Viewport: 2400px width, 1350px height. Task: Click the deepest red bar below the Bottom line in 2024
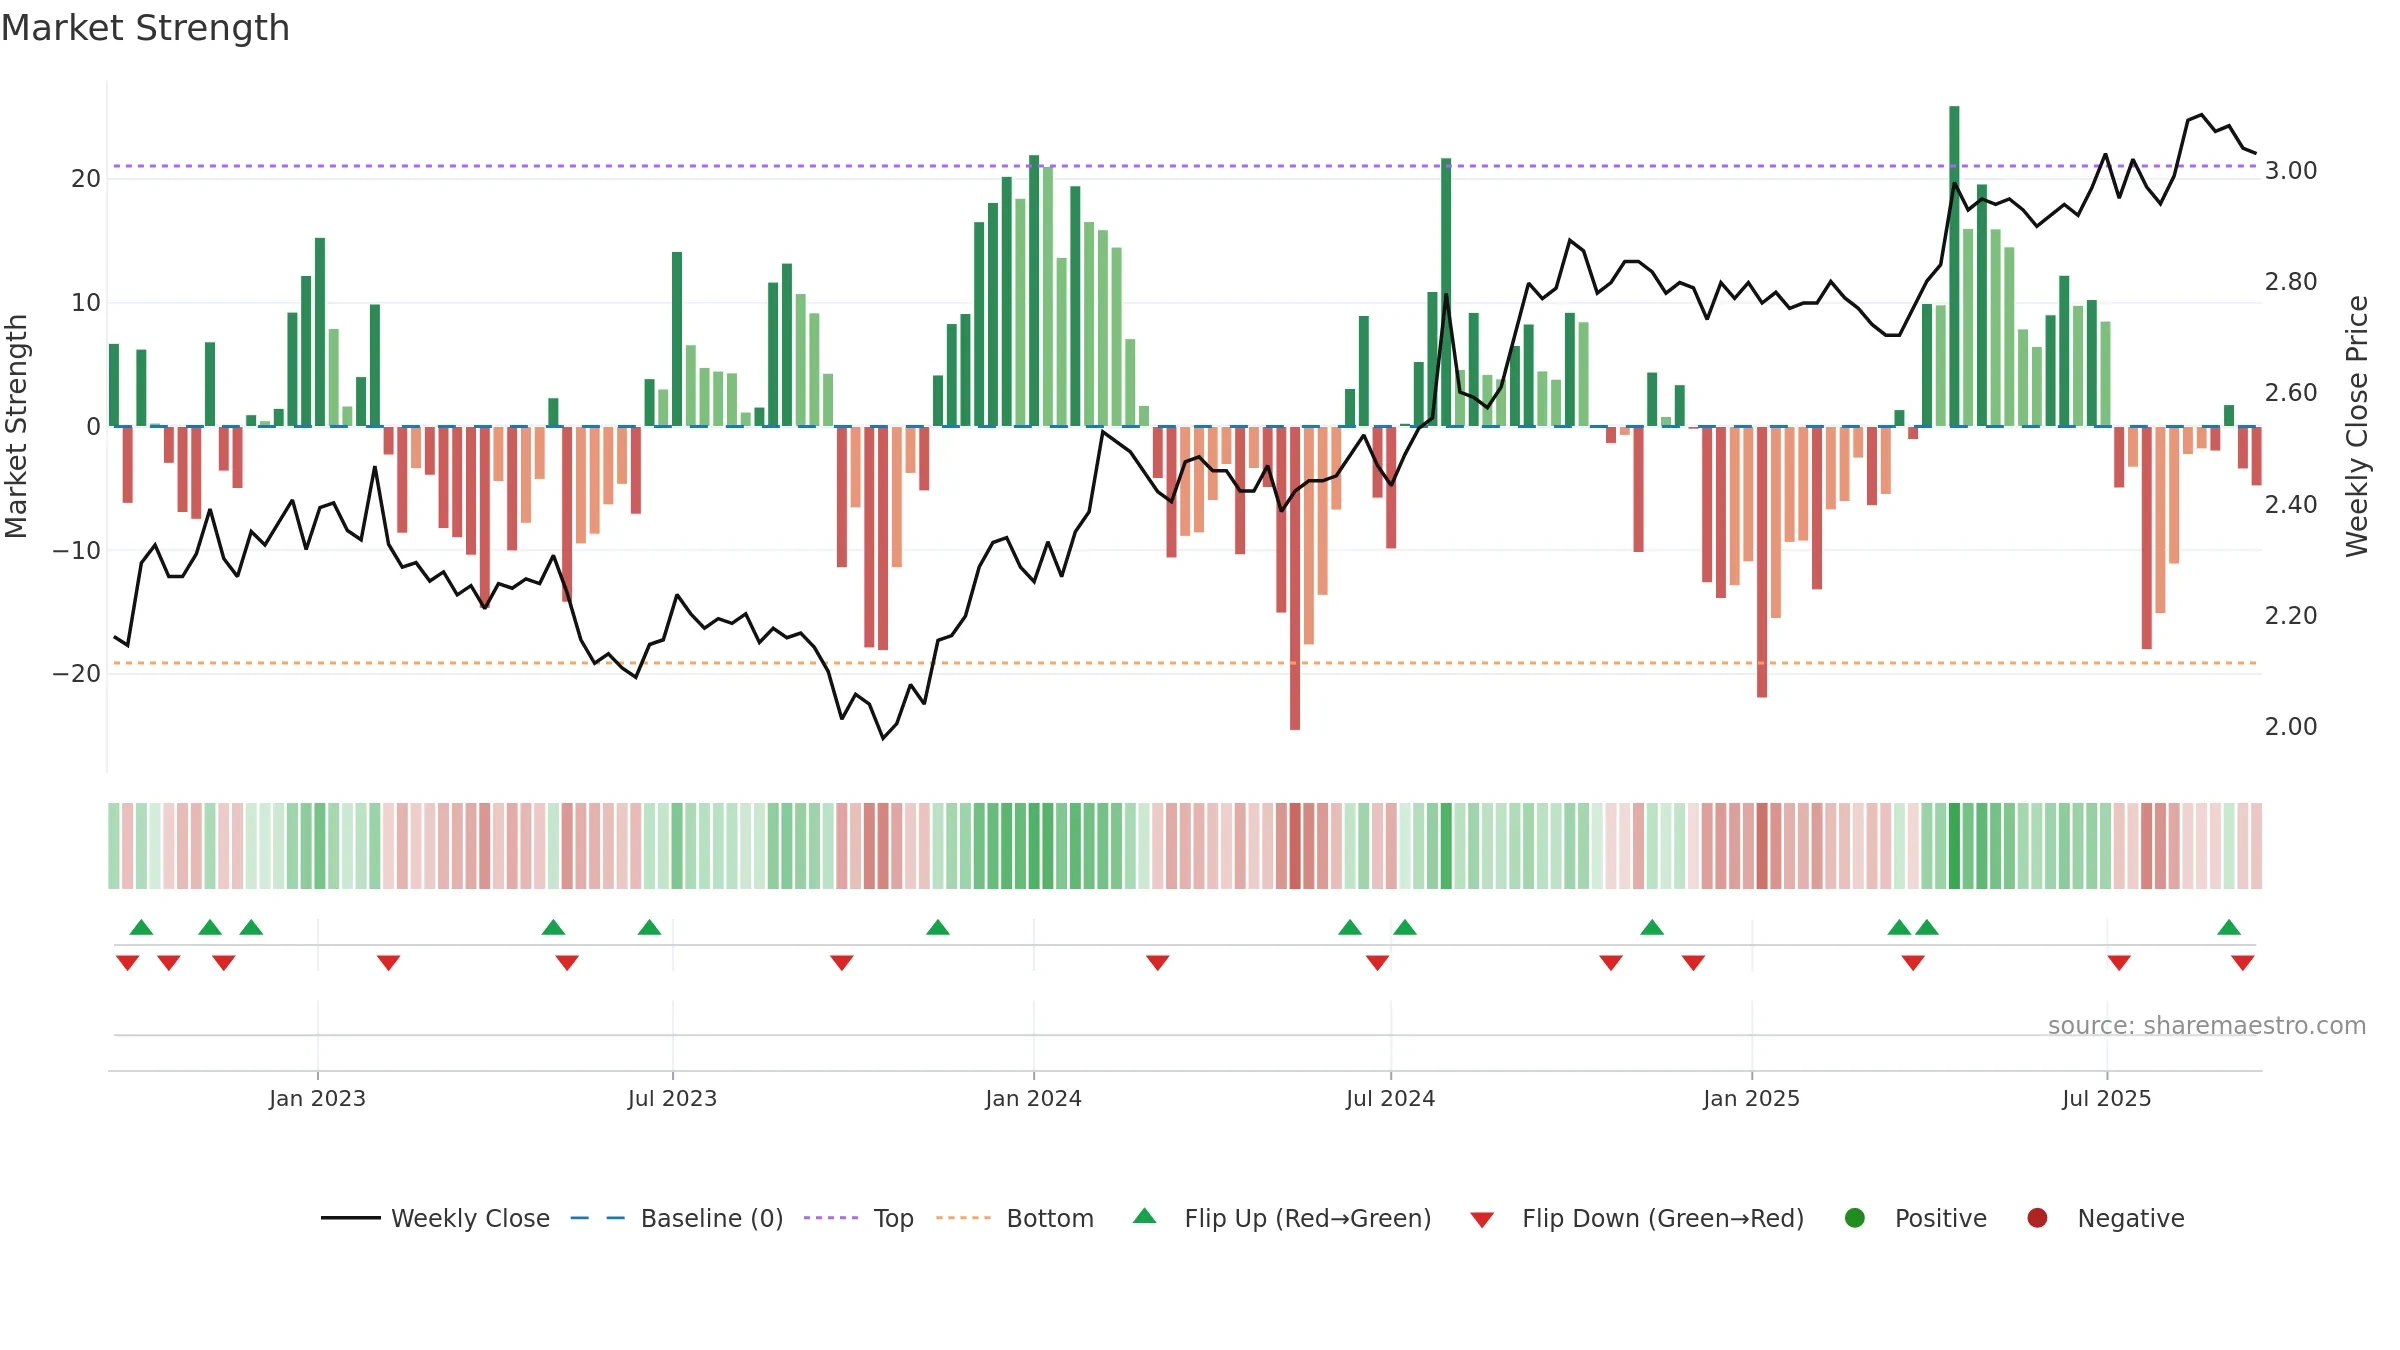(1295, 578)
